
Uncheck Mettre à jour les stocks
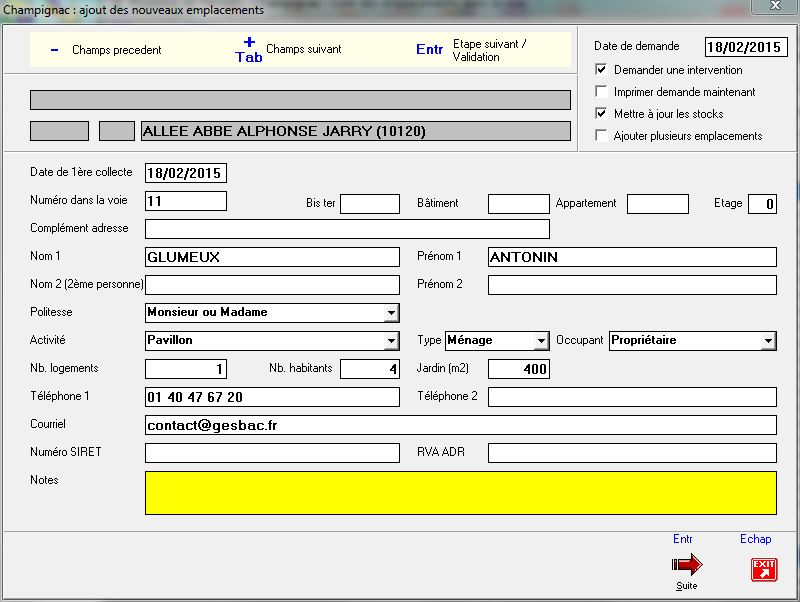601,114
